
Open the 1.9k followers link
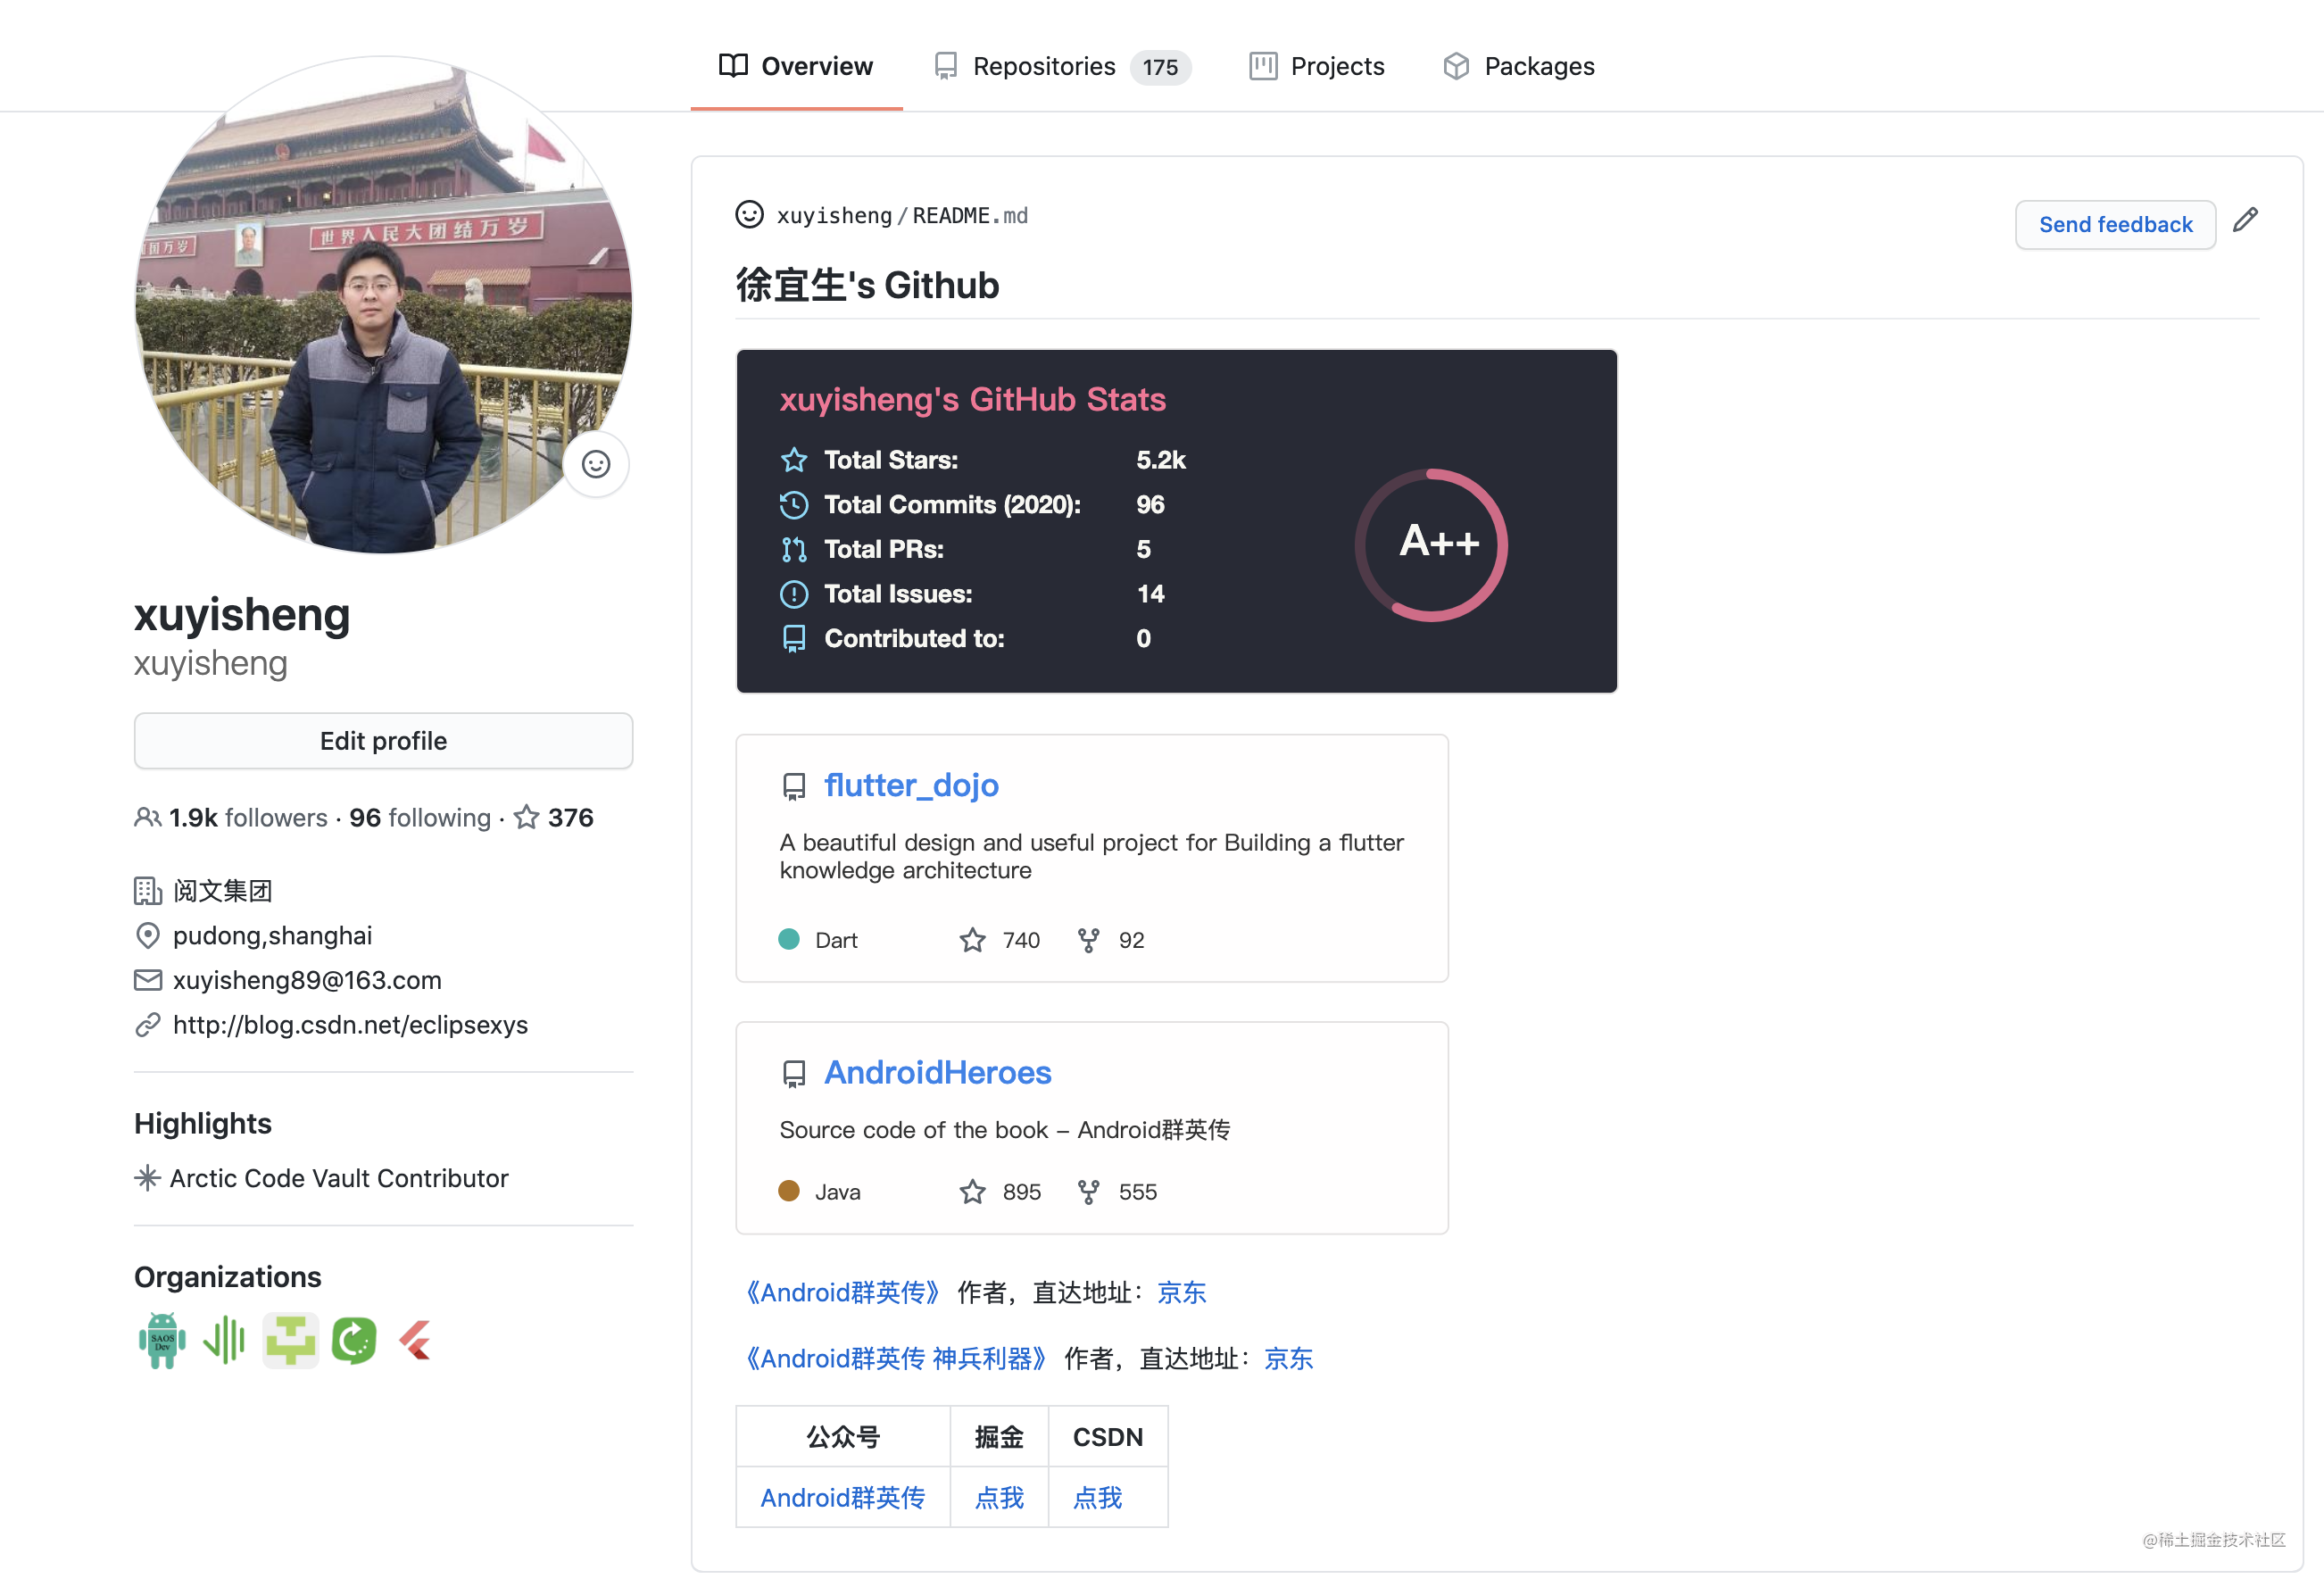231,818
